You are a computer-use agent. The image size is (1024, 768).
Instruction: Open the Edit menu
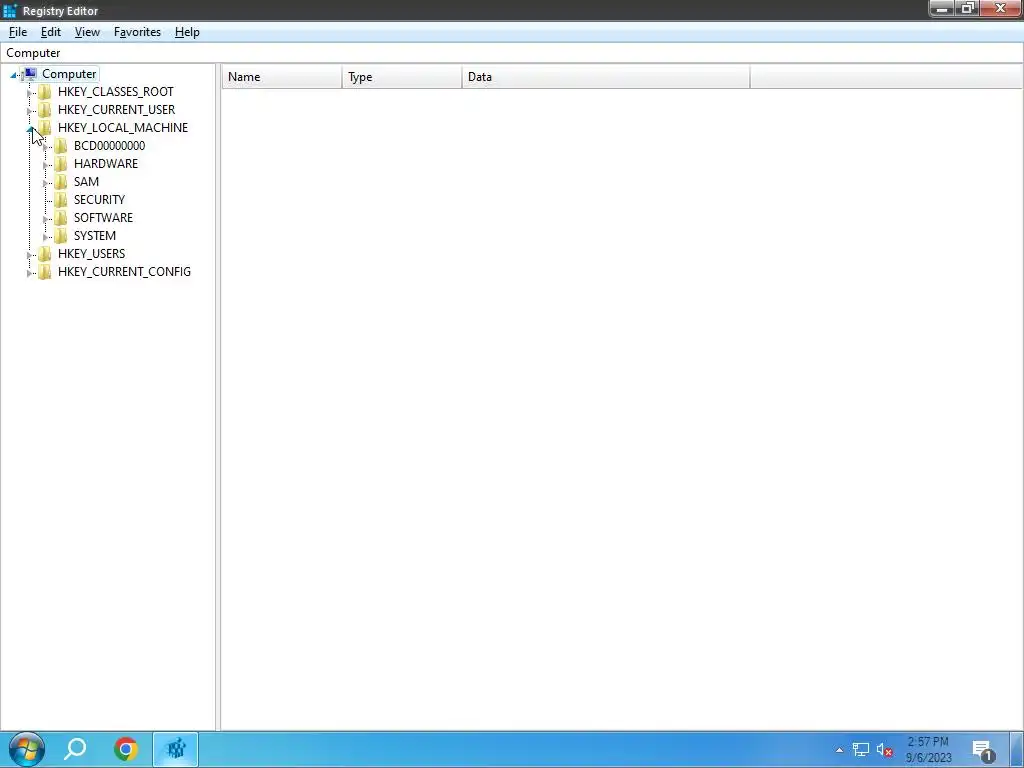pyautogui.click(x=50, y=32)
